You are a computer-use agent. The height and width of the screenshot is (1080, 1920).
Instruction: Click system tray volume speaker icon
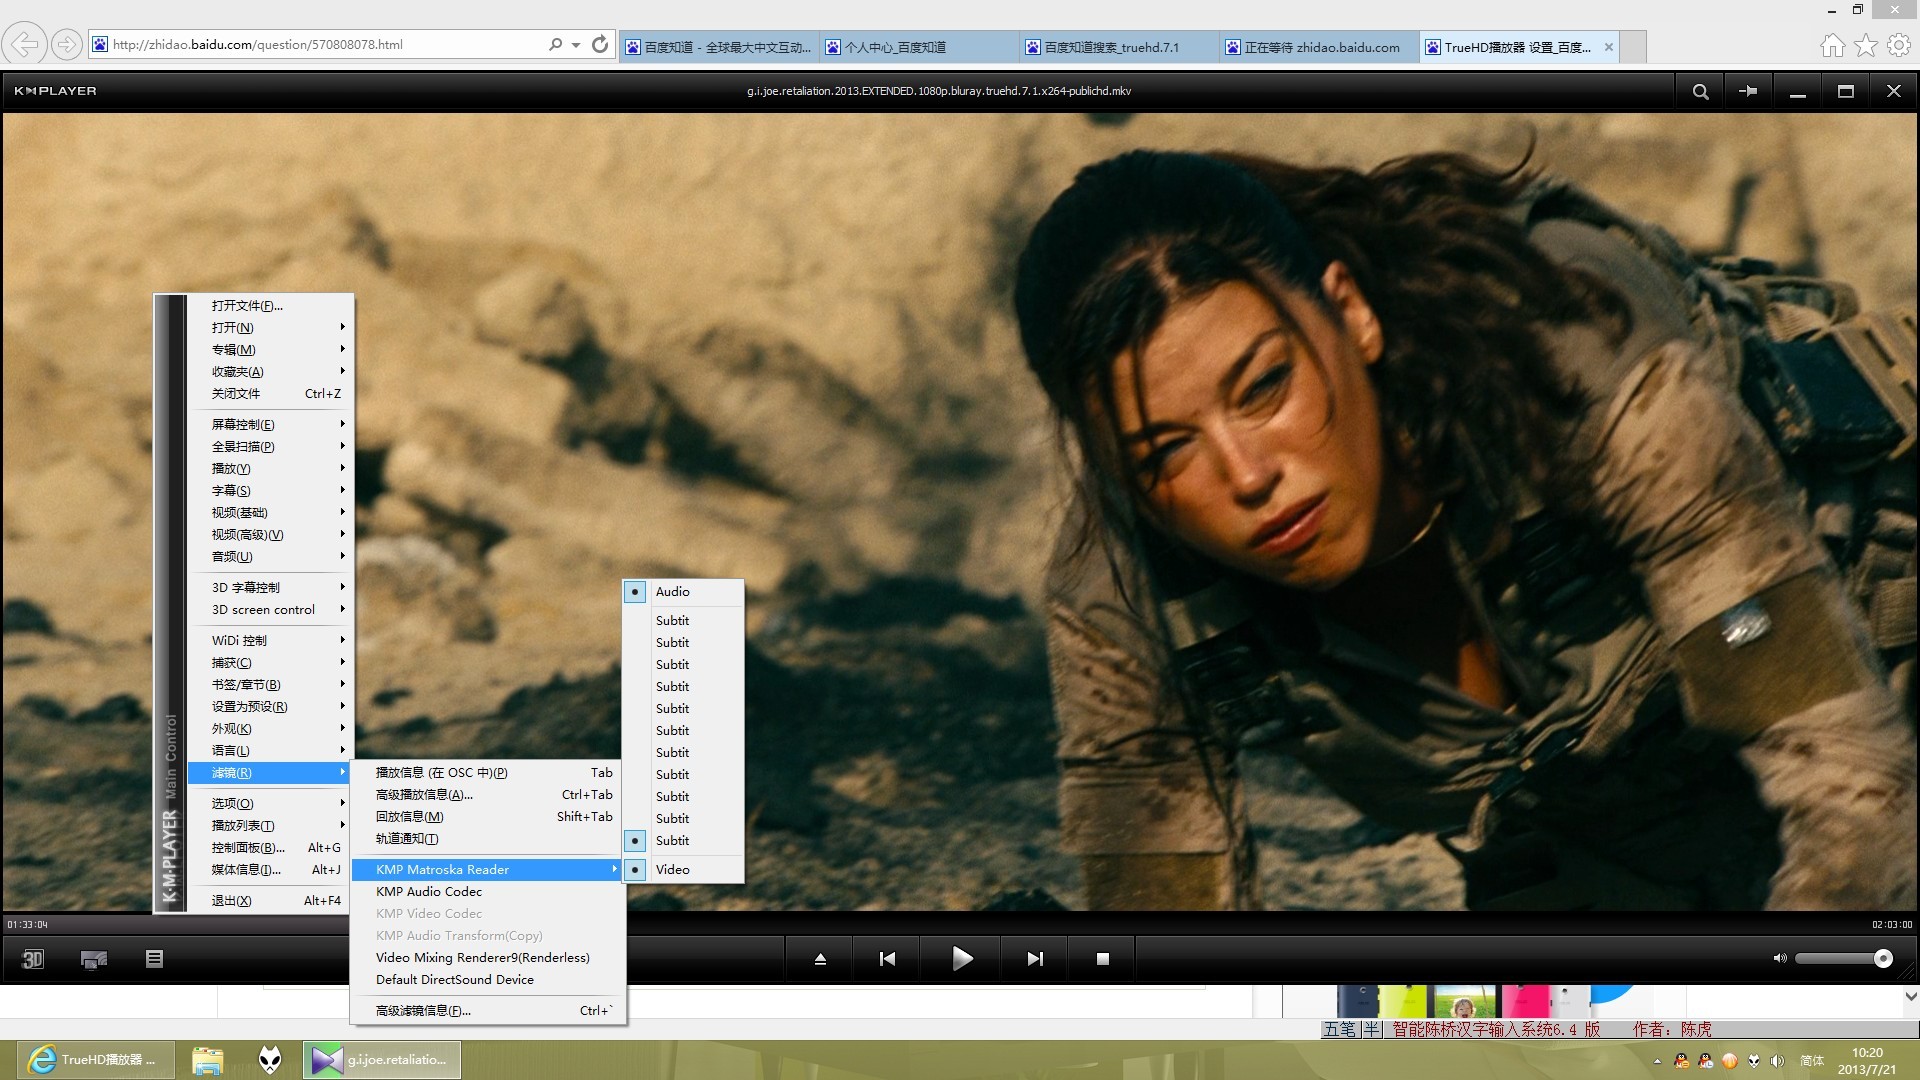(x=1777, y=1061)
